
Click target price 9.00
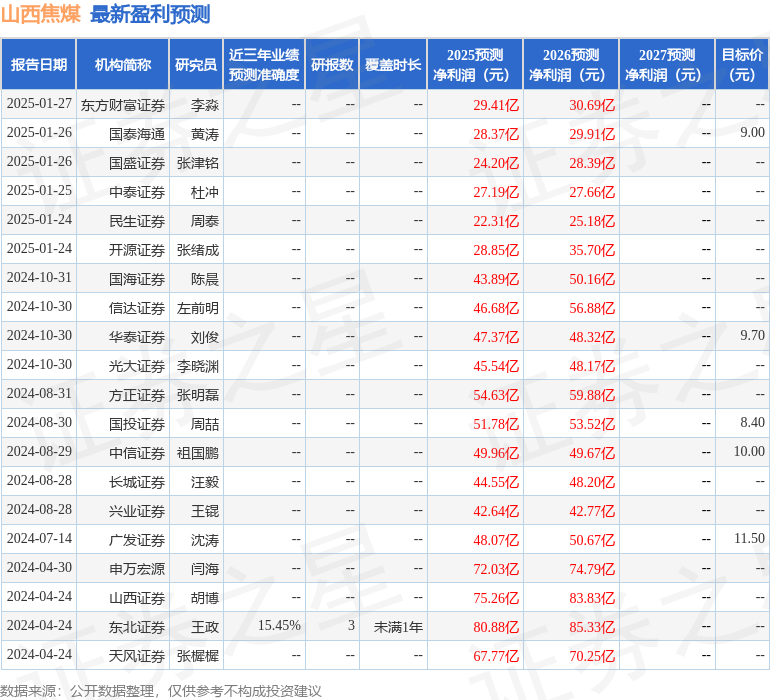click(752, 133)
